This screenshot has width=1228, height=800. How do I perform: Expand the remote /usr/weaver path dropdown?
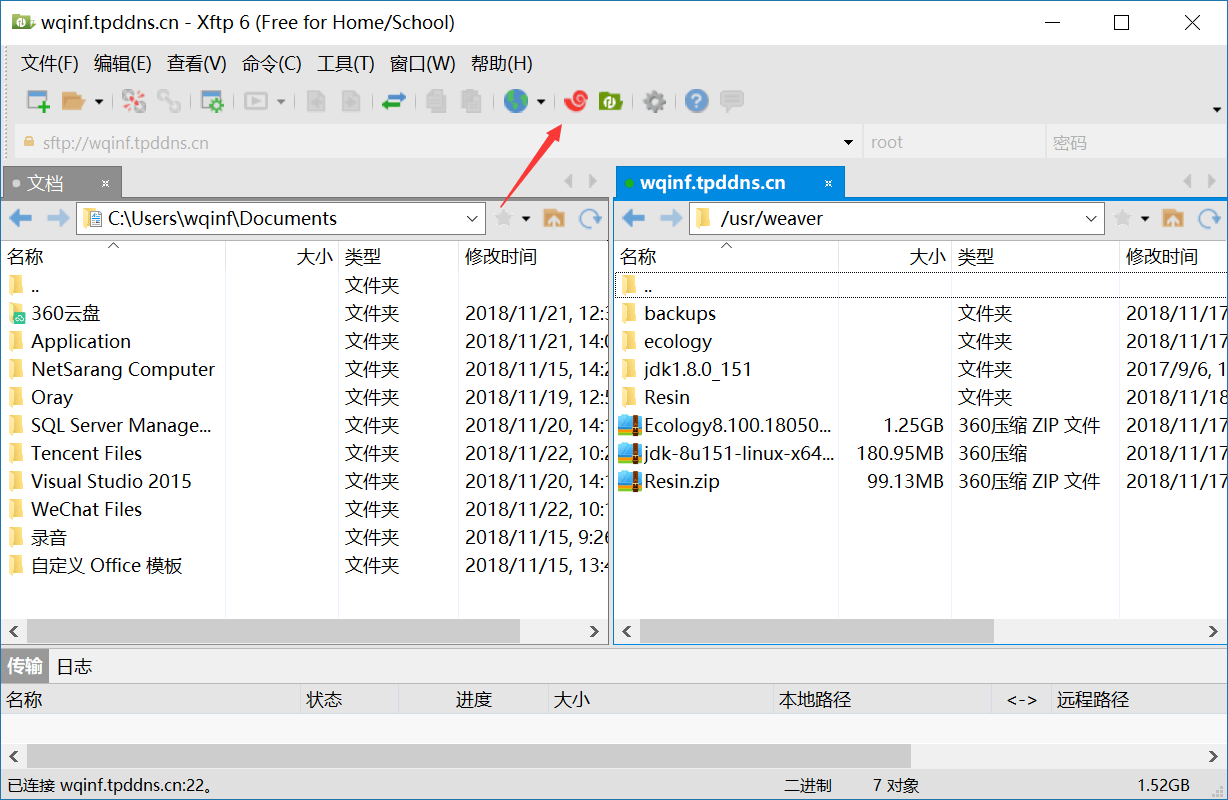1091,218
